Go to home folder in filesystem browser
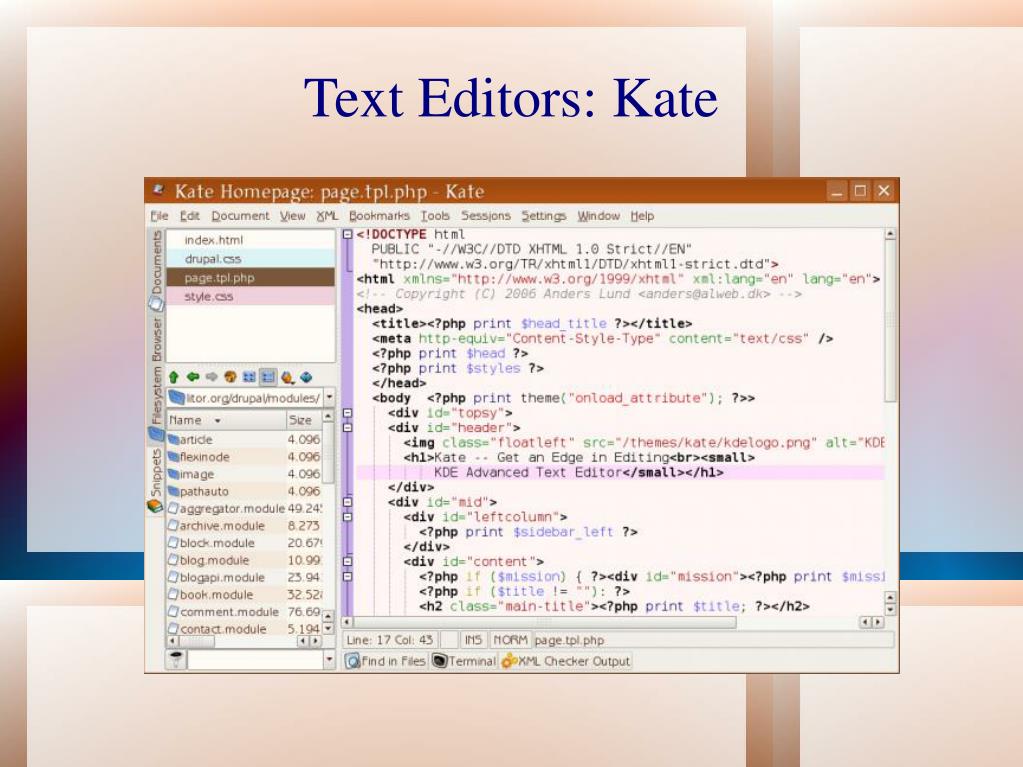The width and height of the screenshot is (1023, 767). point(230,377)
